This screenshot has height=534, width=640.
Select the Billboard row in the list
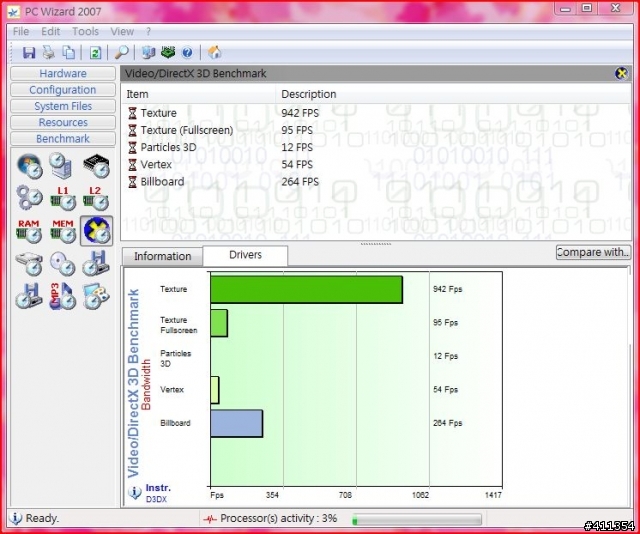[376, 182]
